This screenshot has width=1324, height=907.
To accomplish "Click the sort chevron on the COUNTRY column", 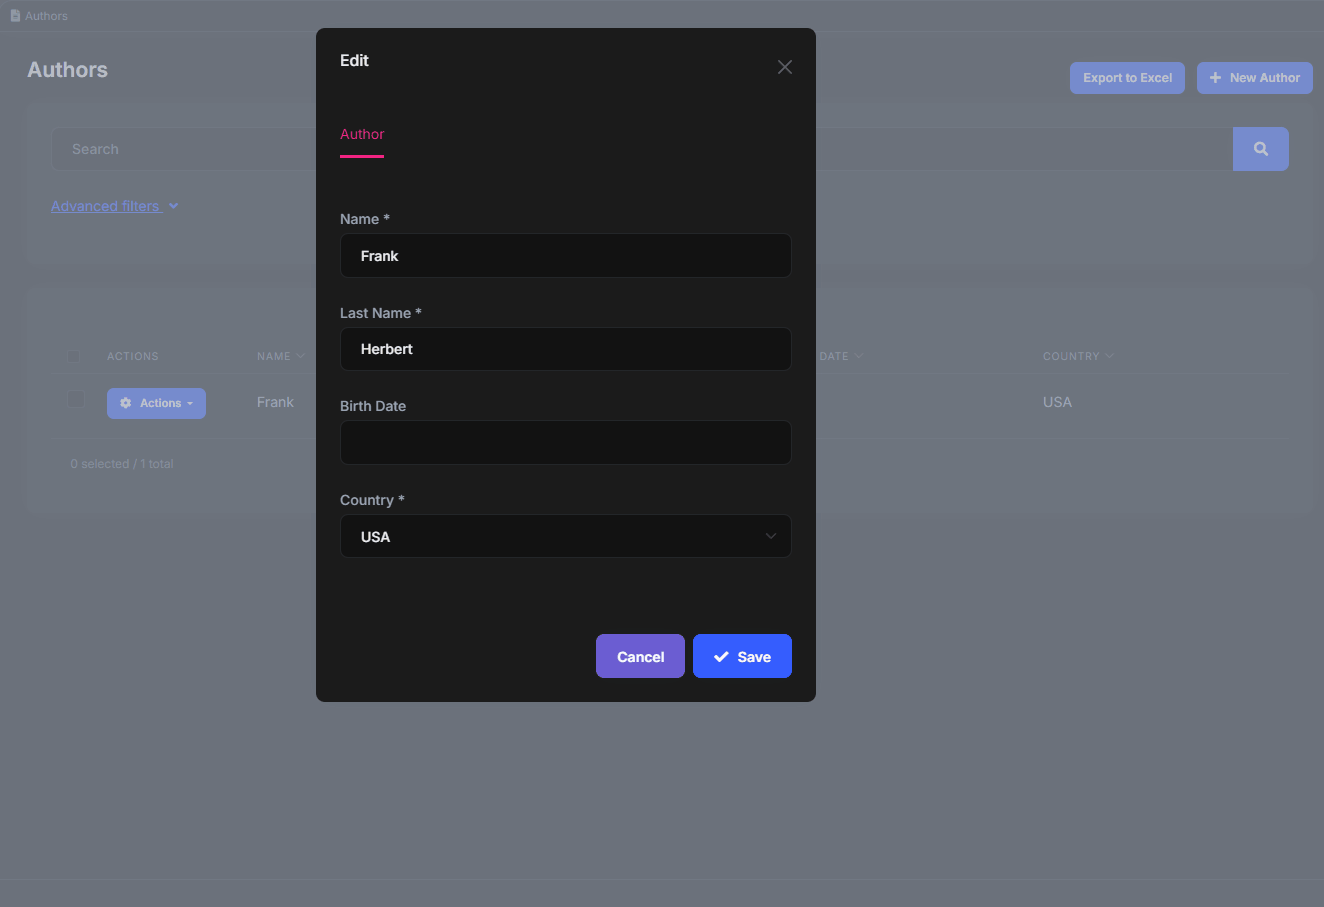I will click(x=1109, y=355).
